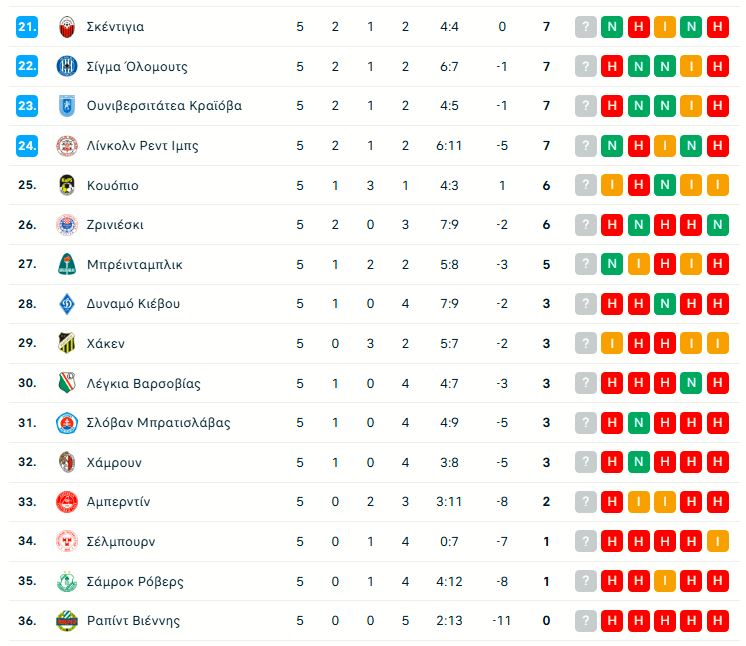Viewport: 746px width, 646px height.
Task: Click the orange I form badge for Σκέντιγια
Action: click(x=664, y=27)
